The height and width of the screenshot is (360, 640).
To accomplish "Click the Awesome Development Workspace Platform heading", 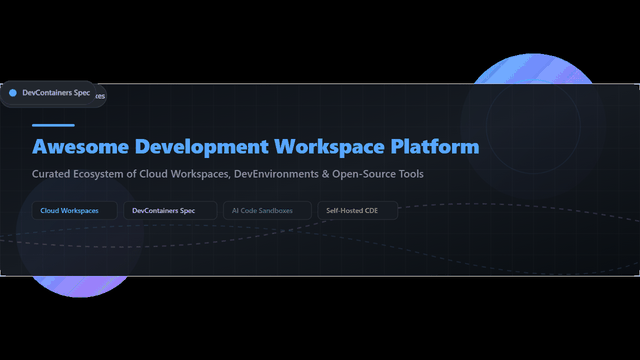I will coord(256,147).
